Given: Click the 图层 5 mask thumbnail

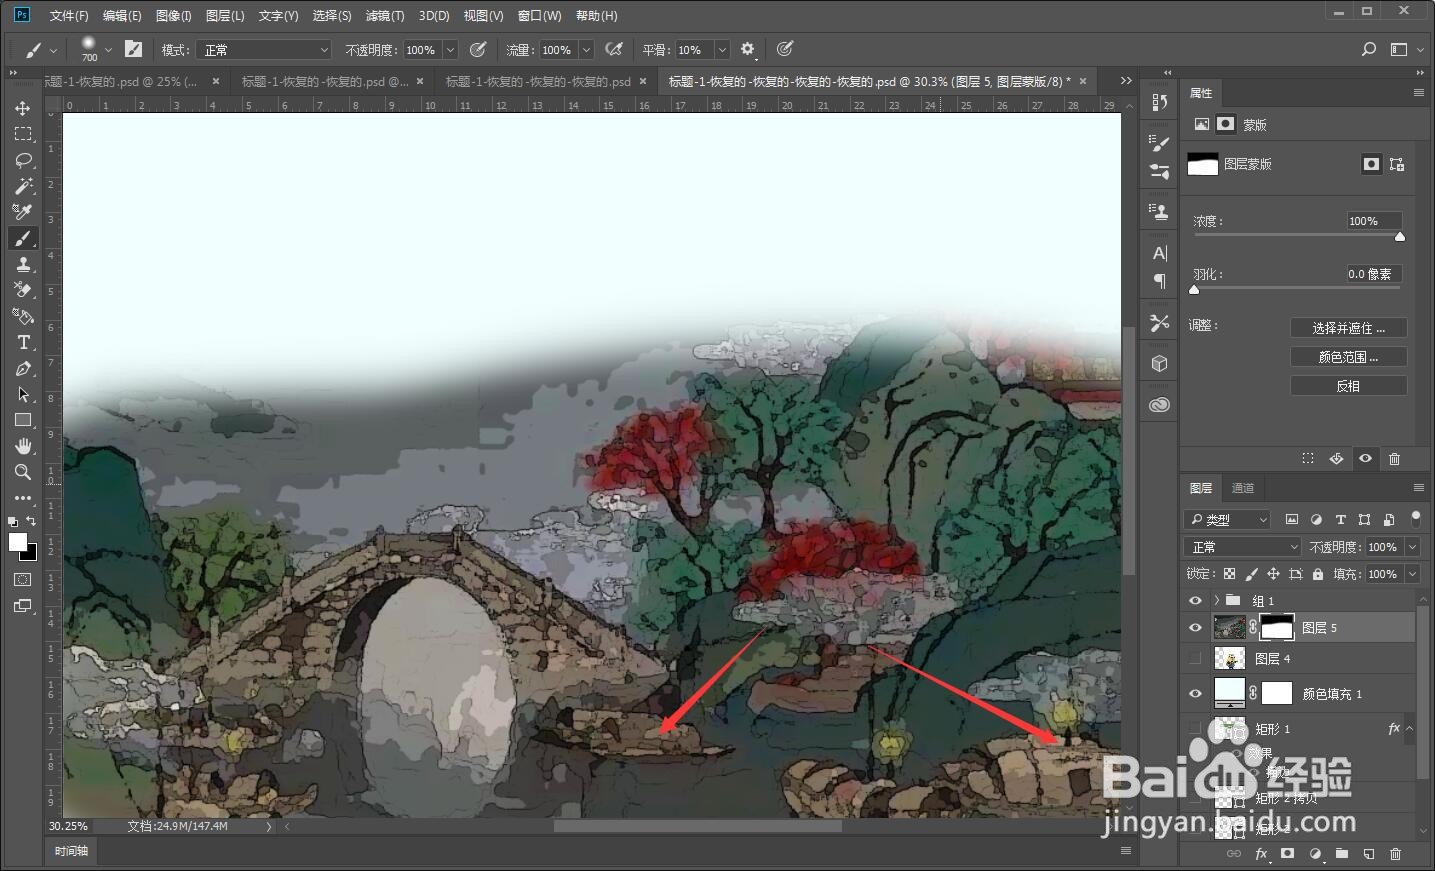Looking at the screenshot, I should coord(1277,627).
